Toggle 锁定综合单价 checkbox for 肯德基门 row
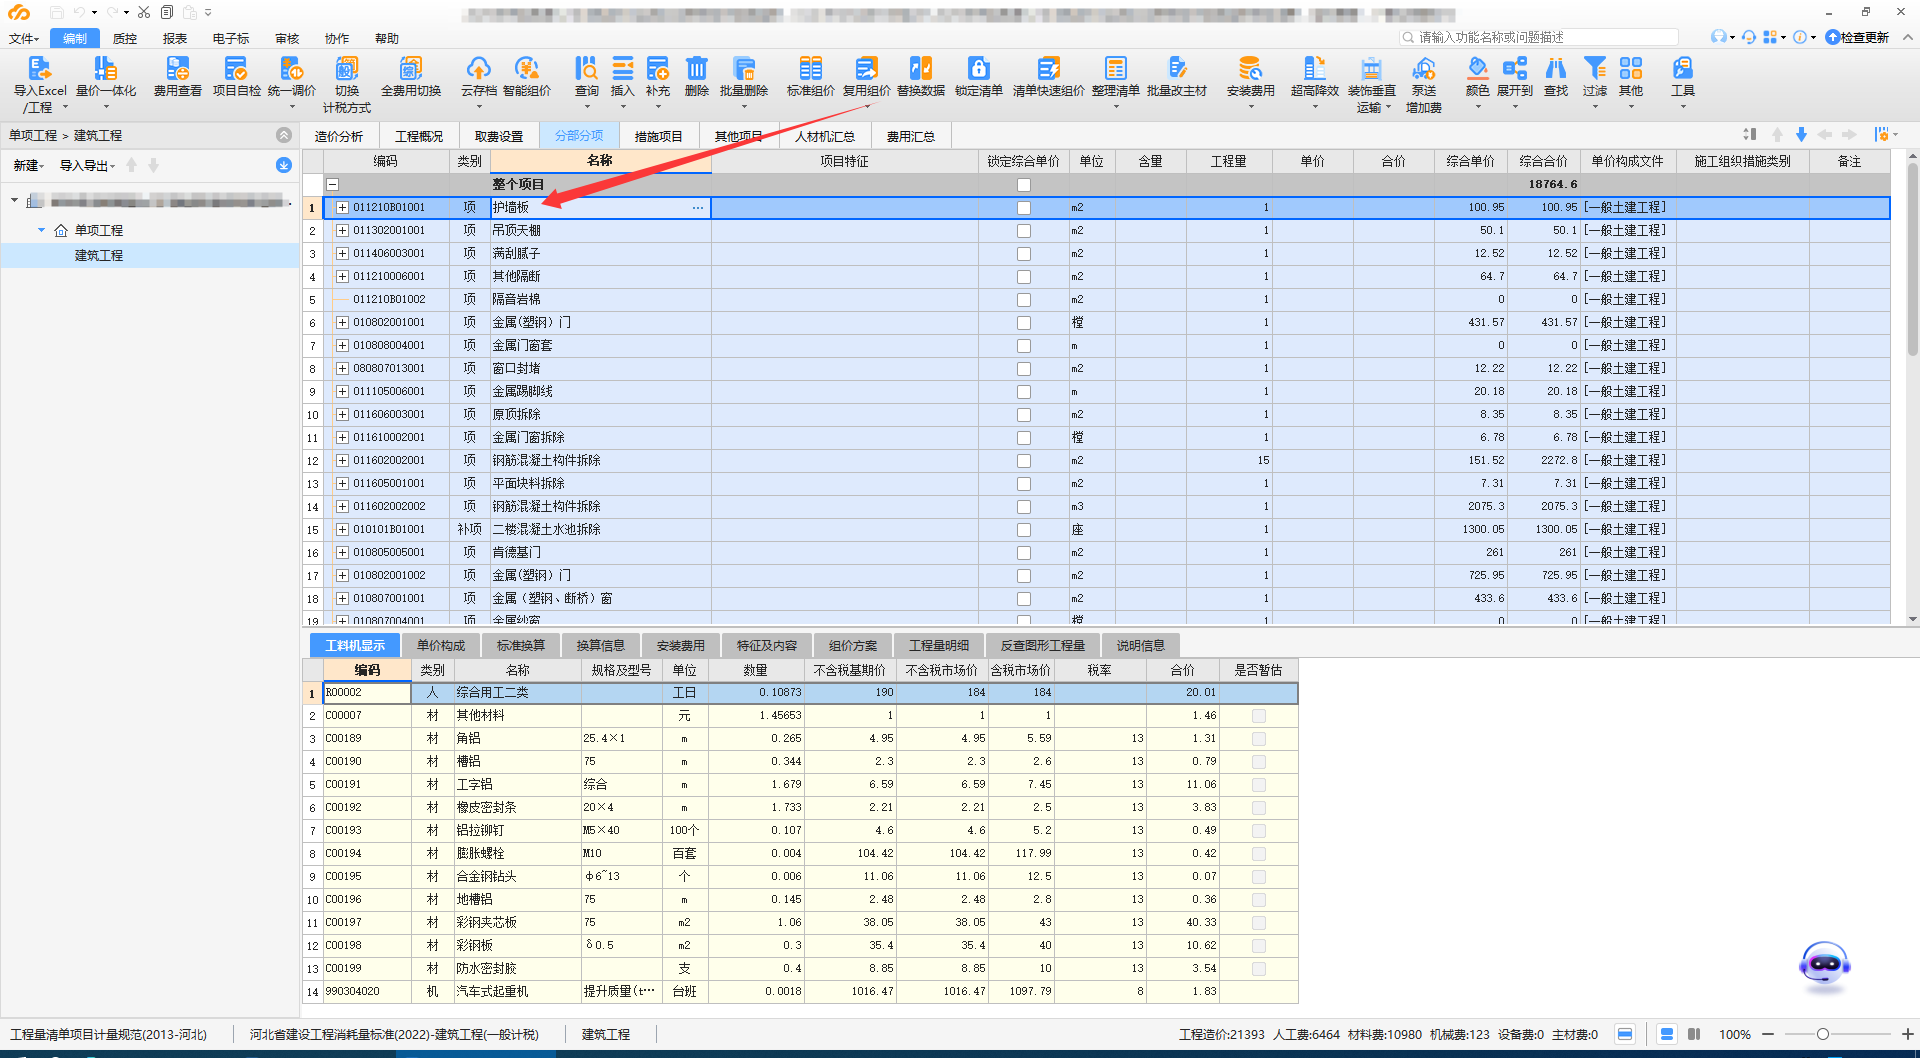 (1023, 553)
